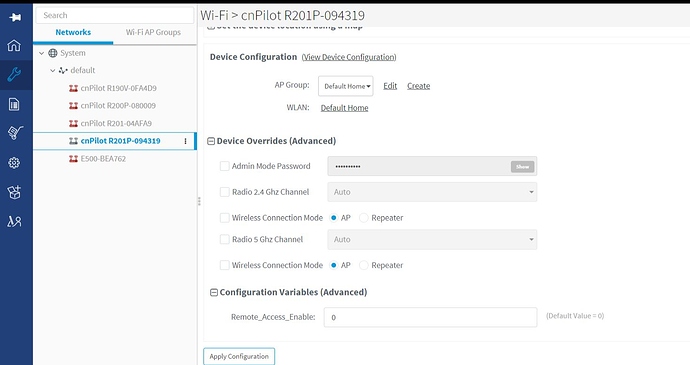This screenshot has width=690, height=365.
Task: Click the network icon beside default
Action: click(x=63, y=70)
